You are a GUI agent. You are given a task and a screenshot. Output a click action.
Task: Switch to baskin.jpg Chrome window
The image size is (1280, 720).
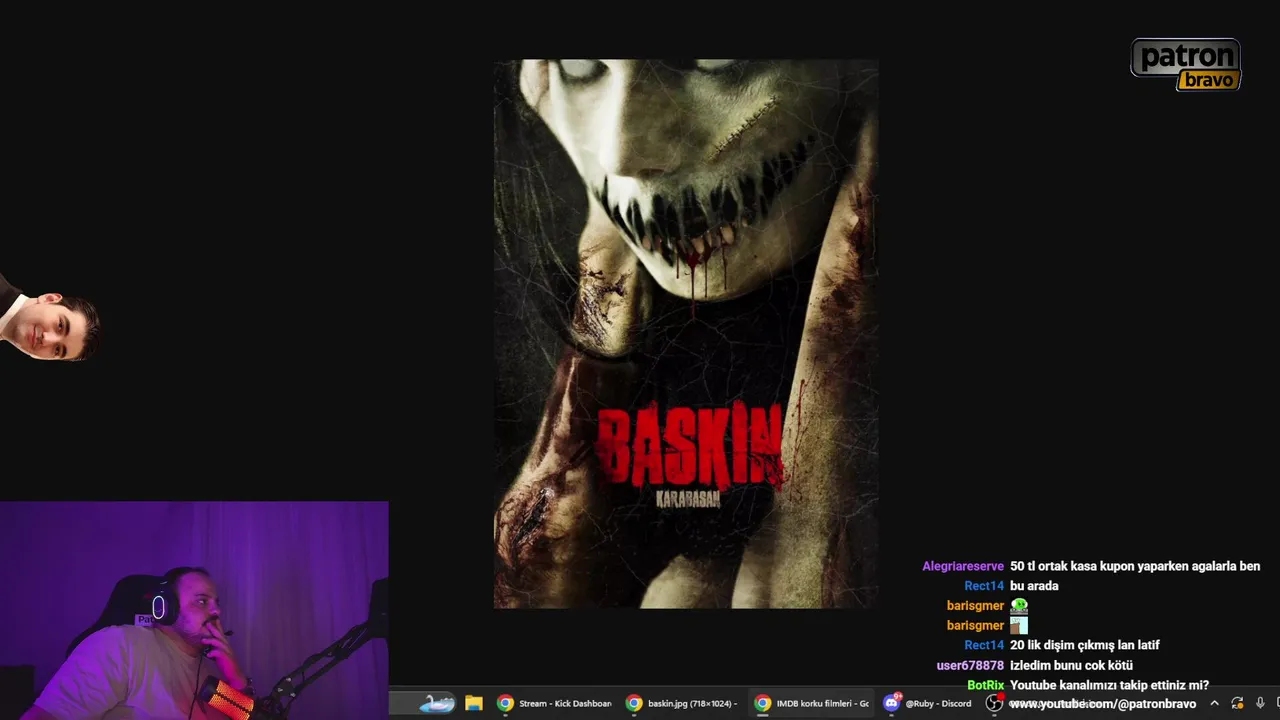683,703
